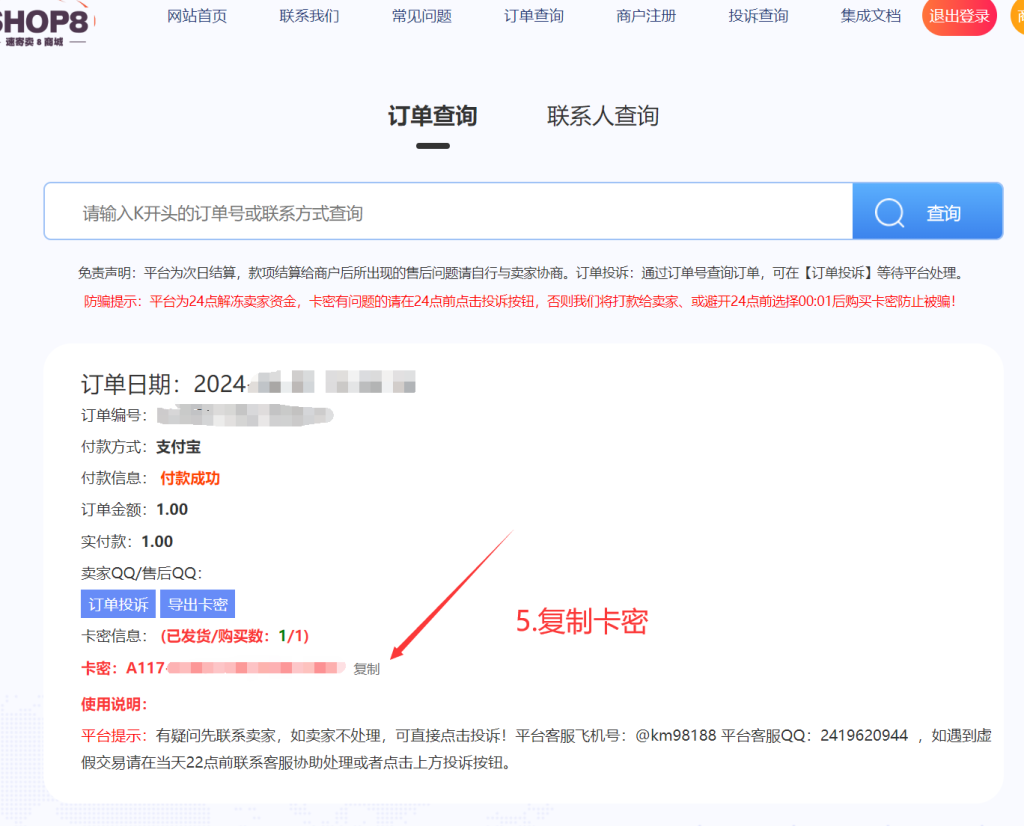Screen dimensions: 1024x826
Task: Open 常见问题 menu item
Action: tap(422, 16)
